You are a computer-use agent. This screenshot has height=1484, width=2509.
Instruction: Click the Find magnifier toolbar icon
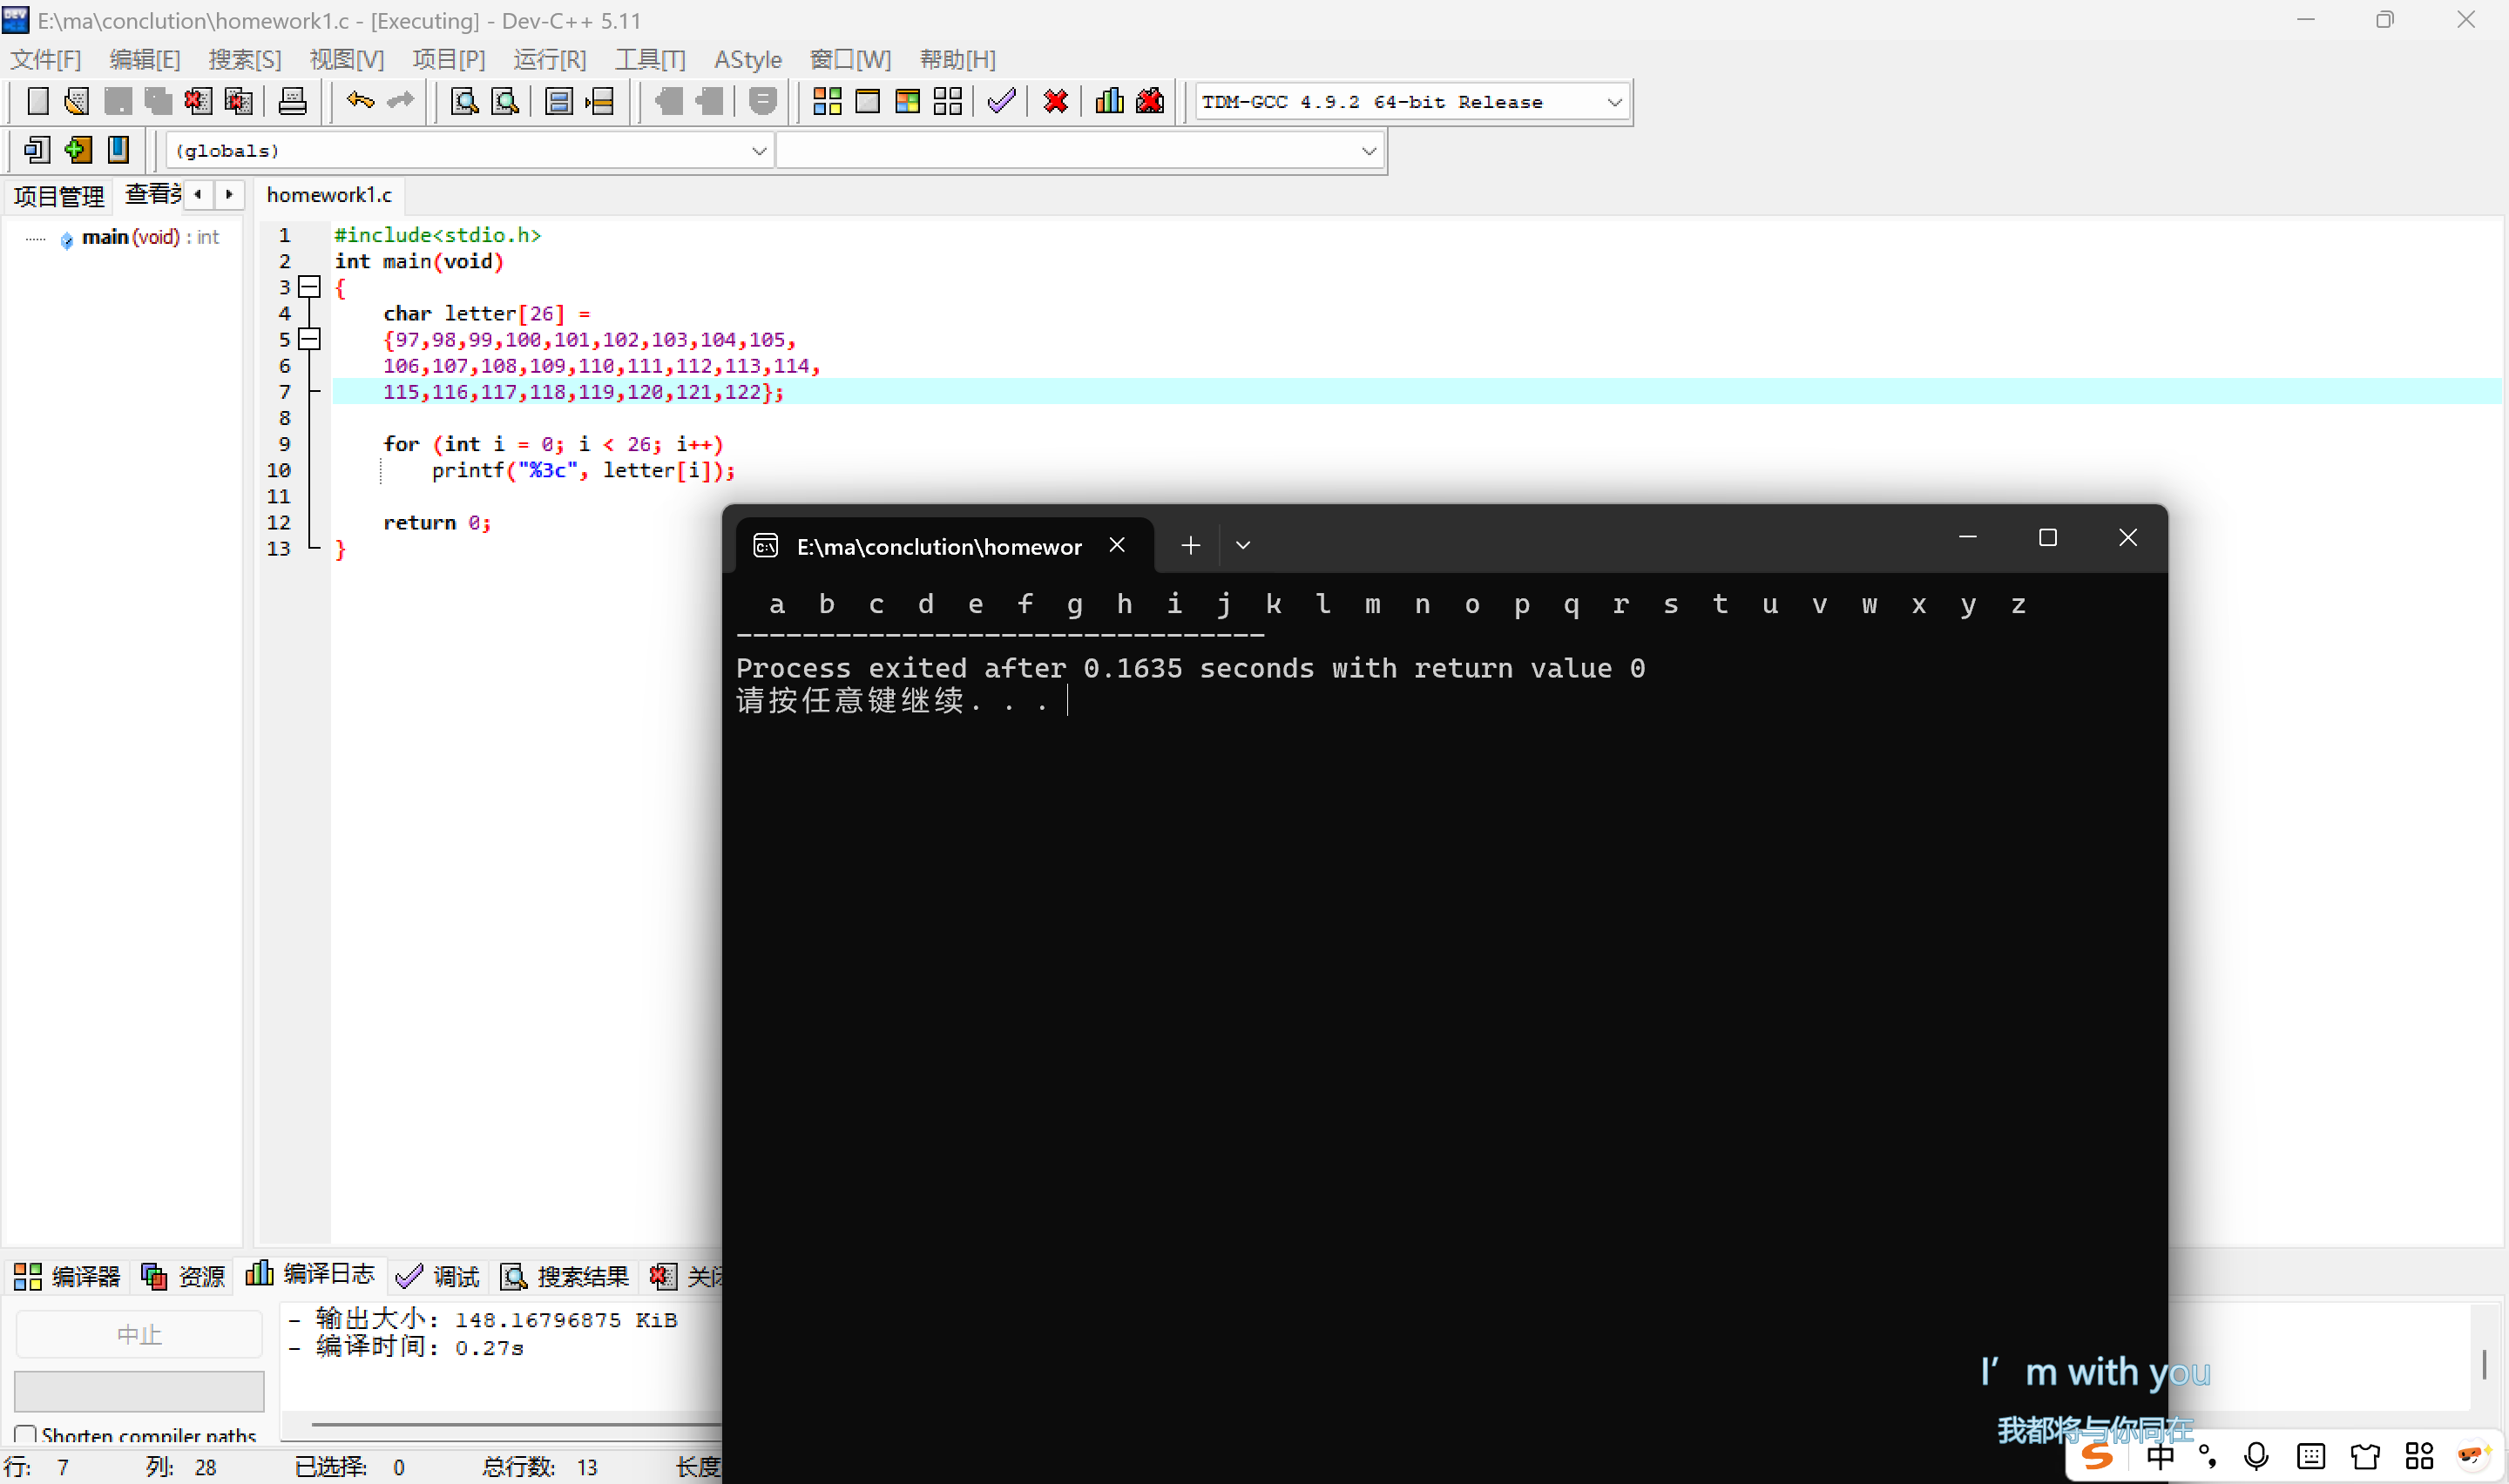464,101
